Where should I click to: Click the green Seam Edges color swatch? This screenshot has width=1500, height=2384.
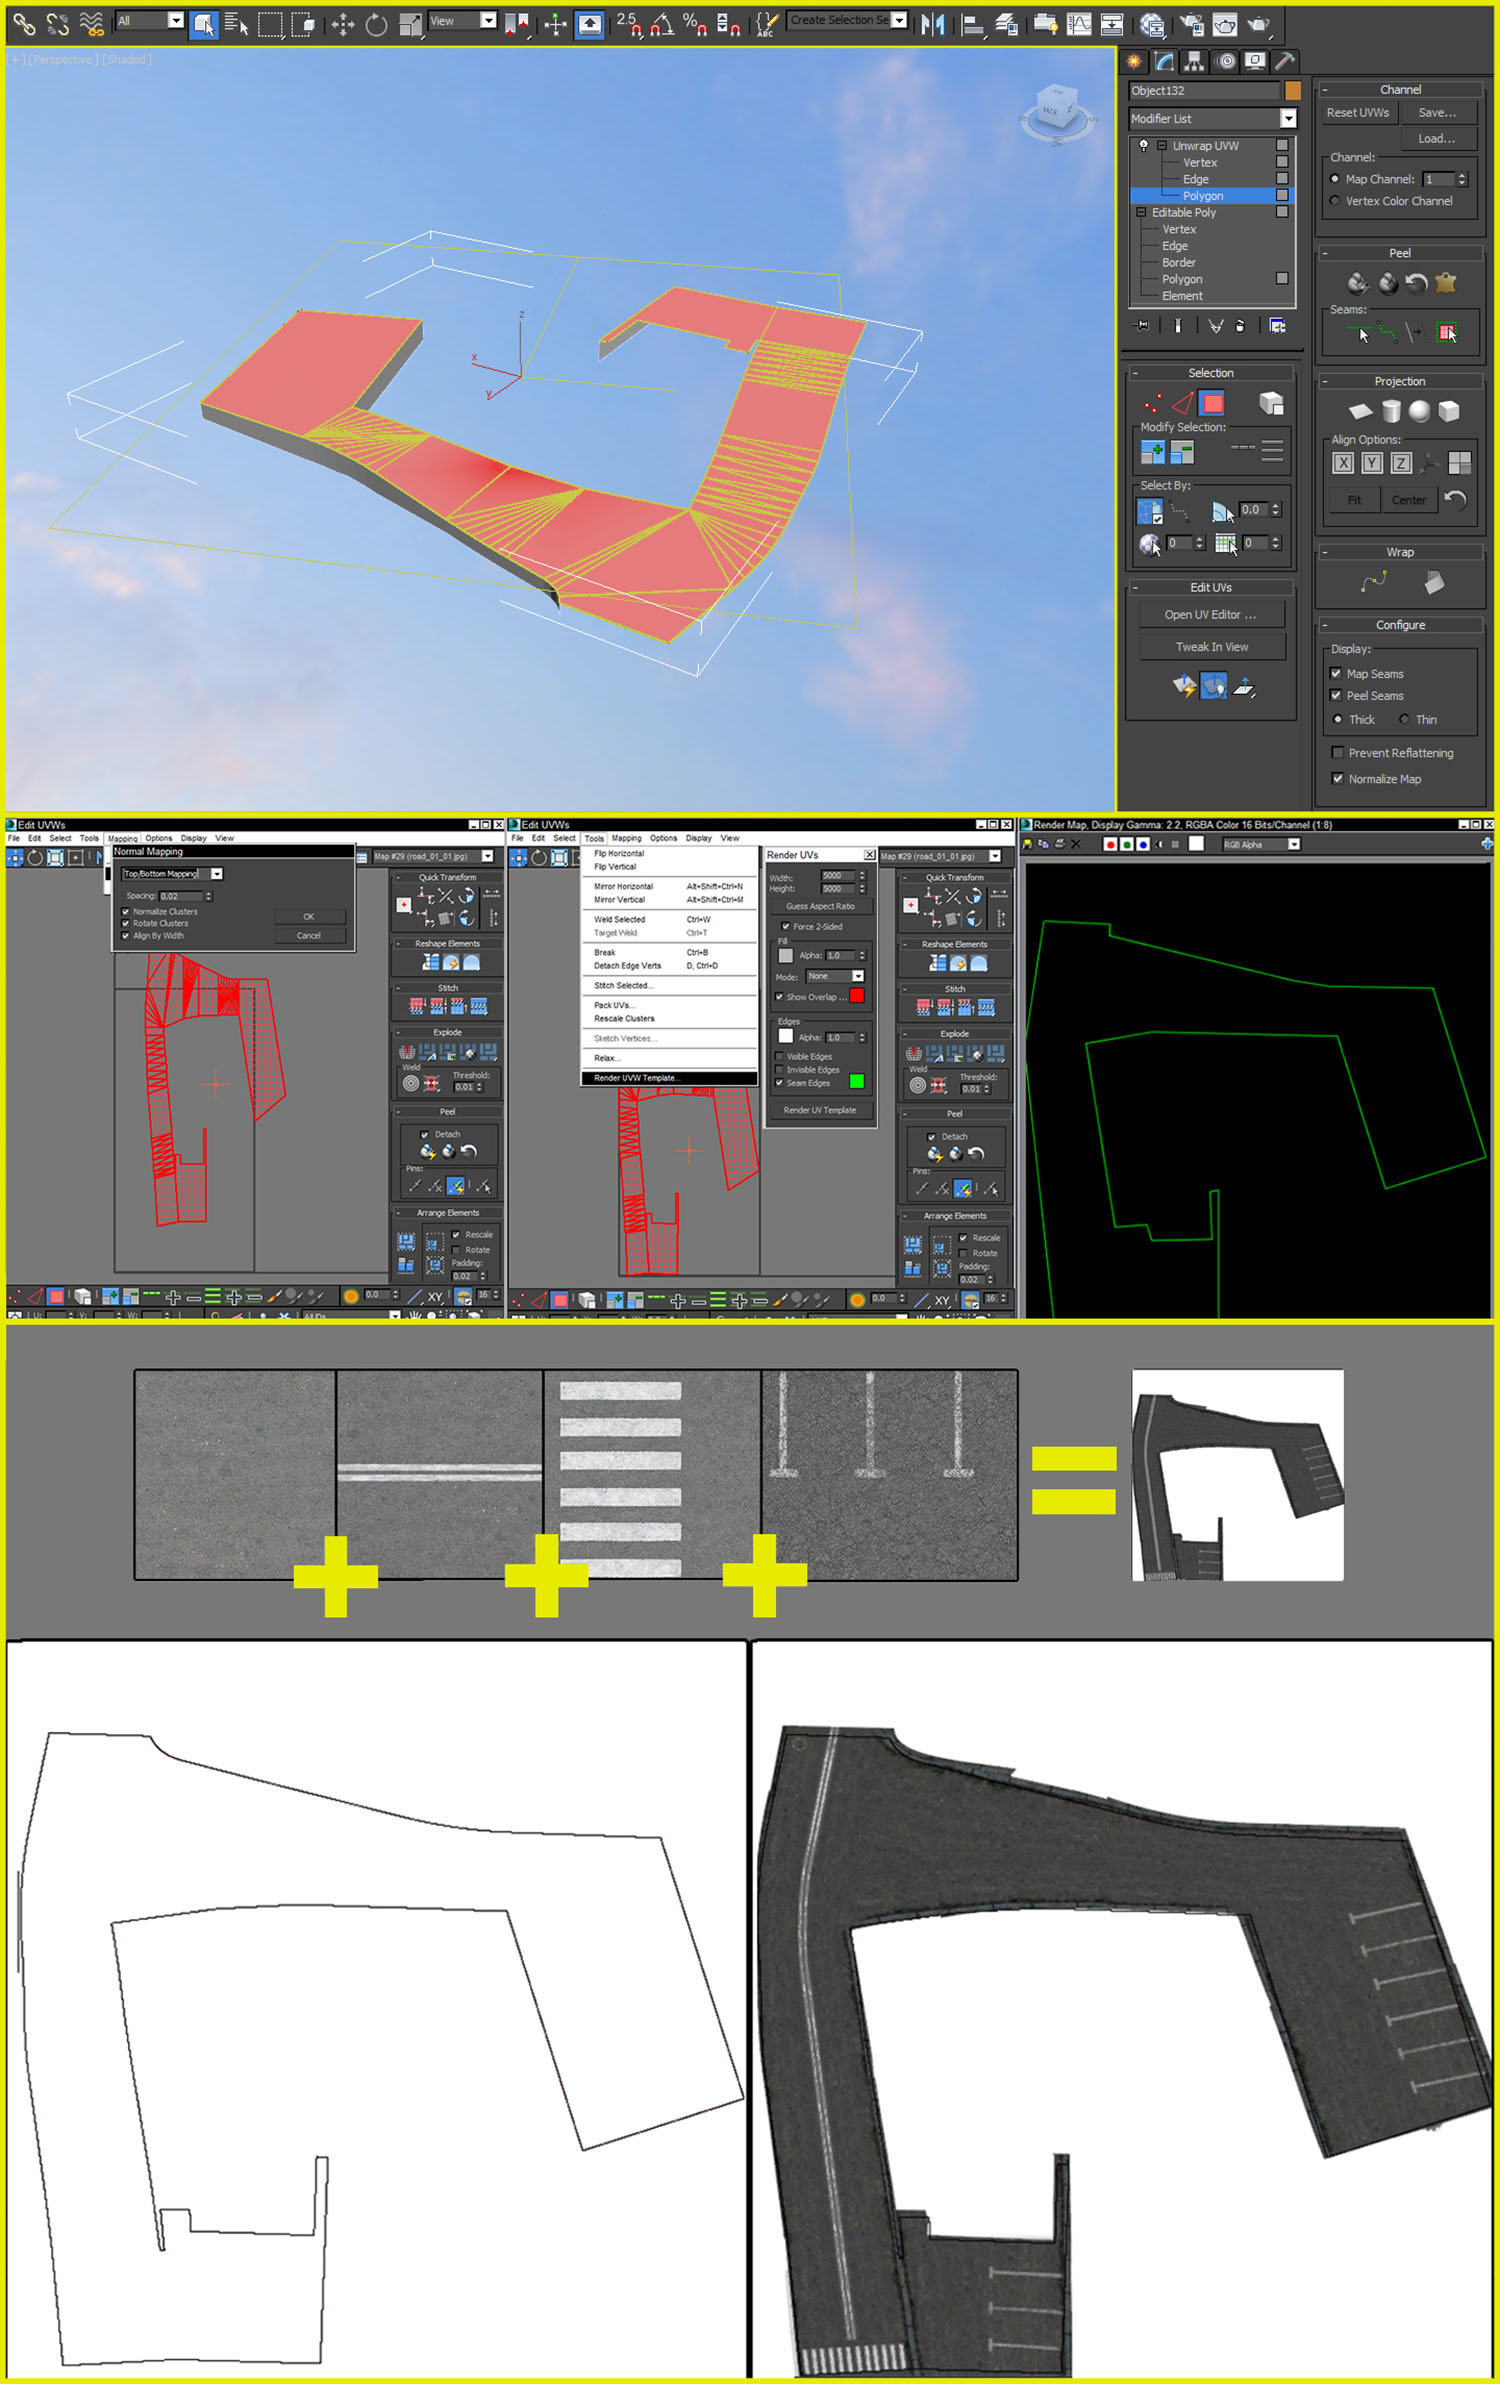857,1081
